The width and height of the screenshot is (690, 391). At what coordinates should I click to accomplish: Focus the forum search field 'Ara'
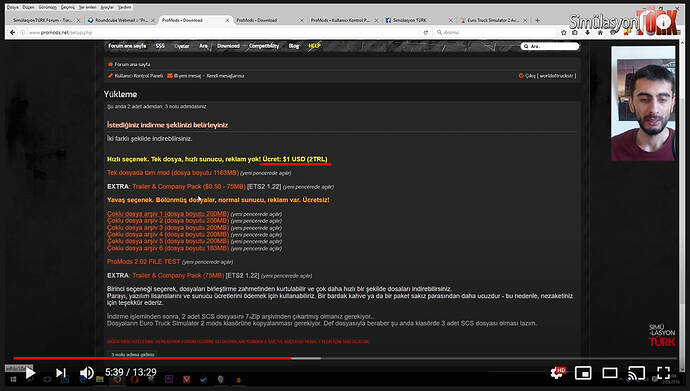(x=550, y=46)
